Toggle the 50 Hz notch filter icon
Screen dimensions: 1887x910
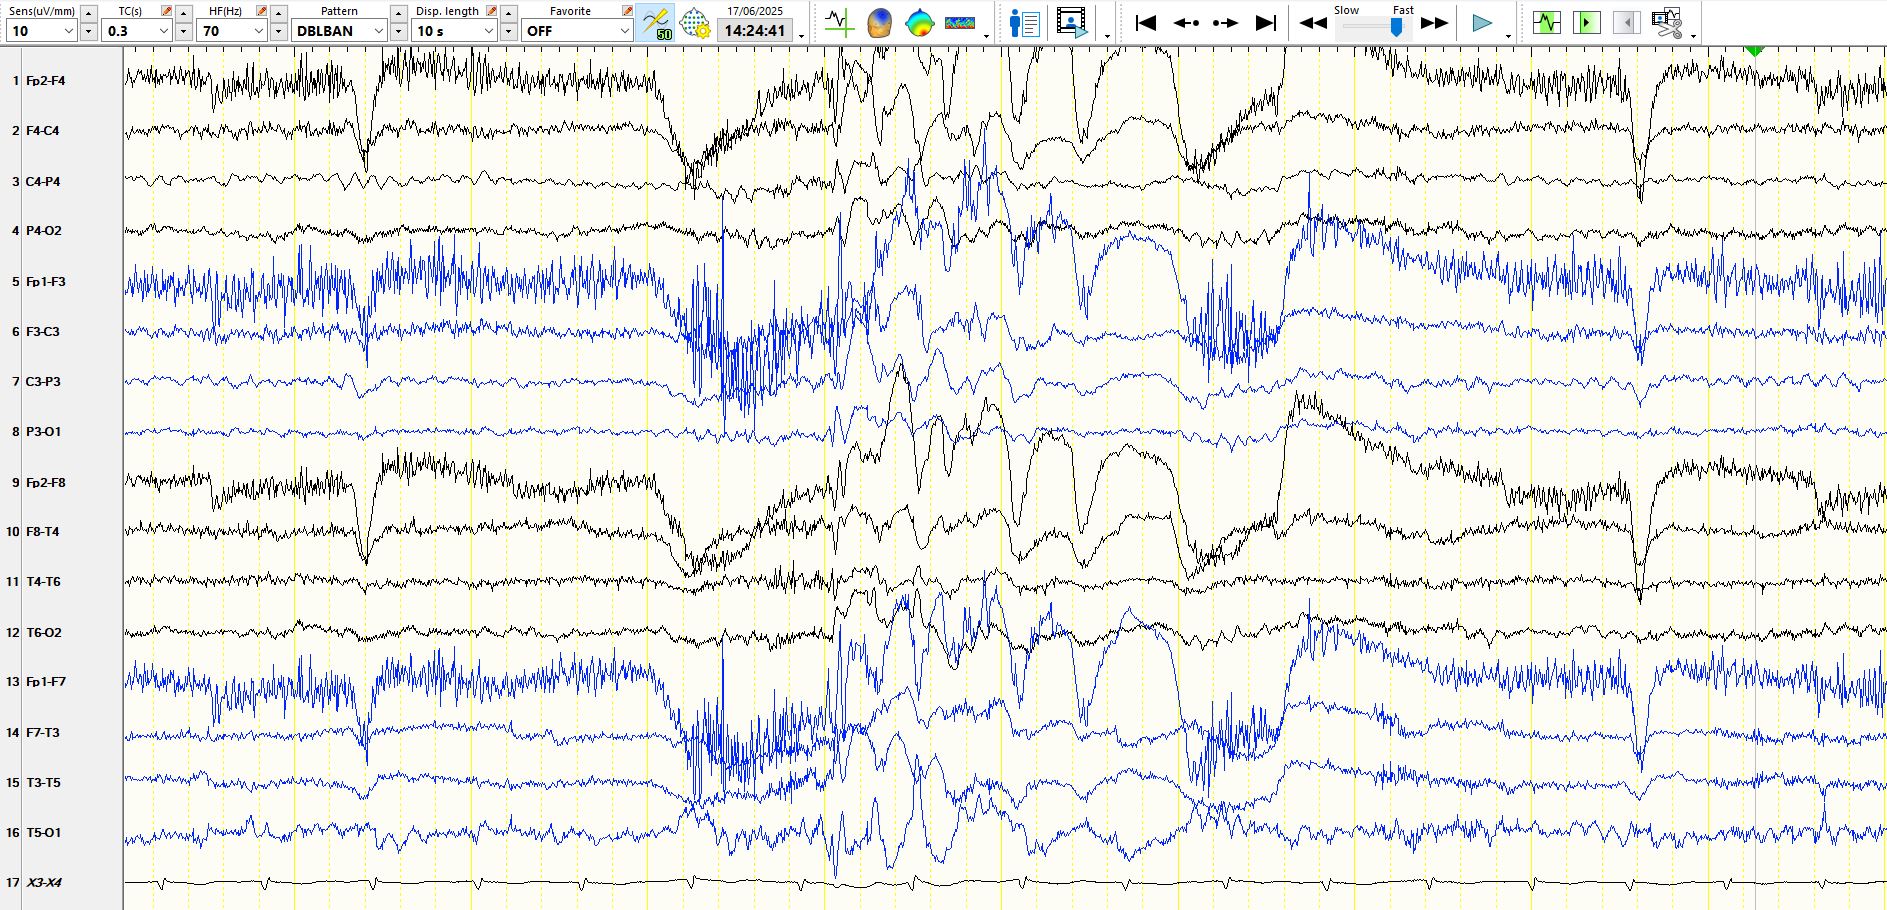[656, 22]
